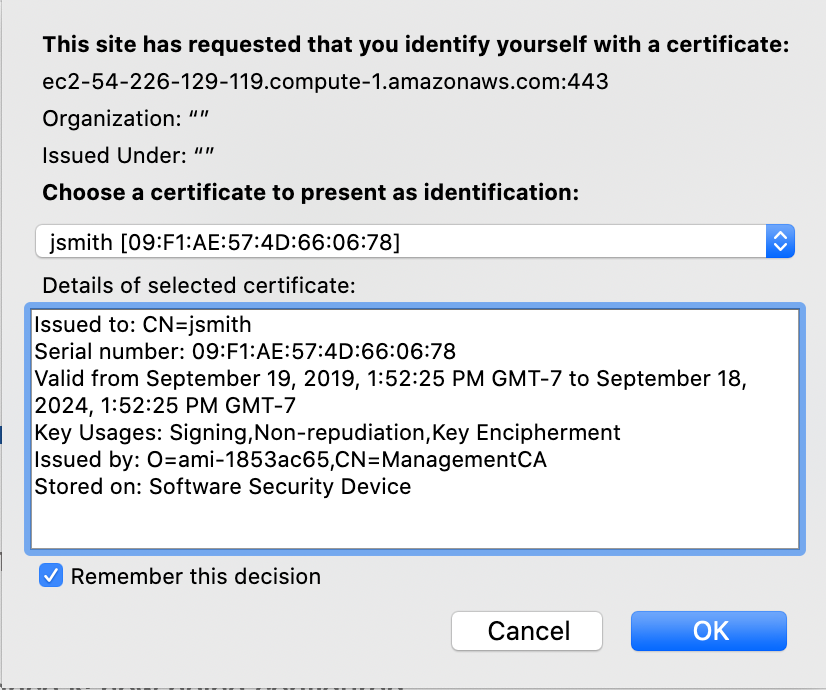The width and height of the screenshot is (826, 690).
Task: Click the 'Issued to: CN=jsmith' line
Action: click(142, 324)
